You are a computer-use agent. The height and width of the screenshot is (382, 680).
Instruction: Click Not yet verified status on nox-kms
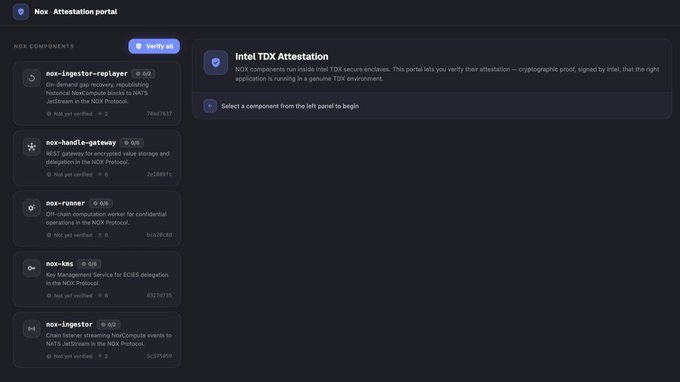69,296
